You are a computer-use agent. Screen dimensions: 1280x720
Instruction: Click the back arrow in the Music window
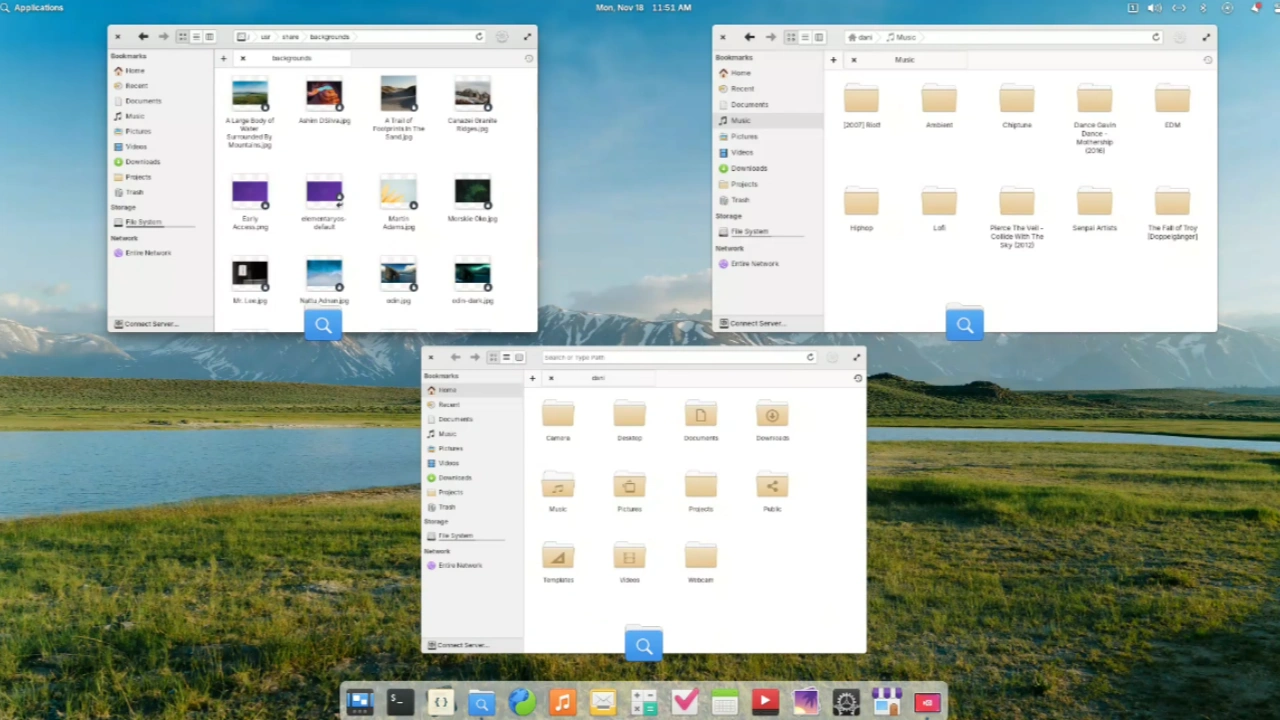pyautogui.click(x=749, y=37)
